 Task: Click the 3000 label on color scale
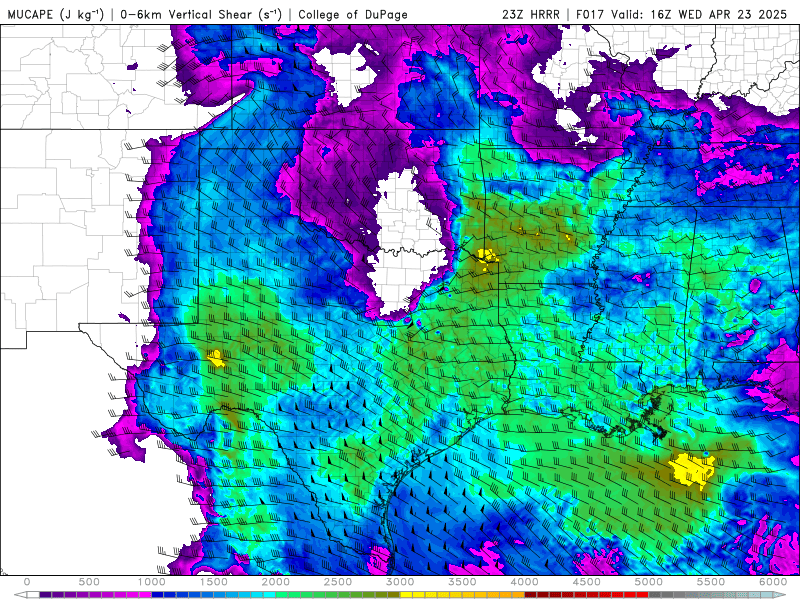click(401, 582)
